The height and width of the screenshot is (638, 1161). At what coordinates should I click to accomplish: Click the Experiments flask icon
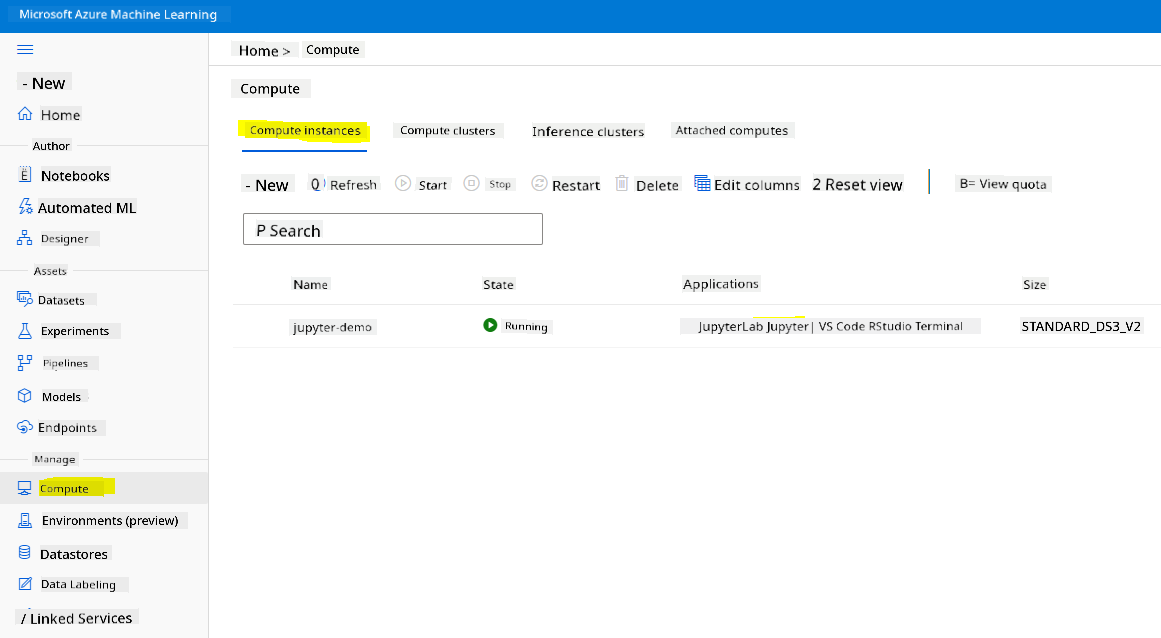(x=24, y=331)
